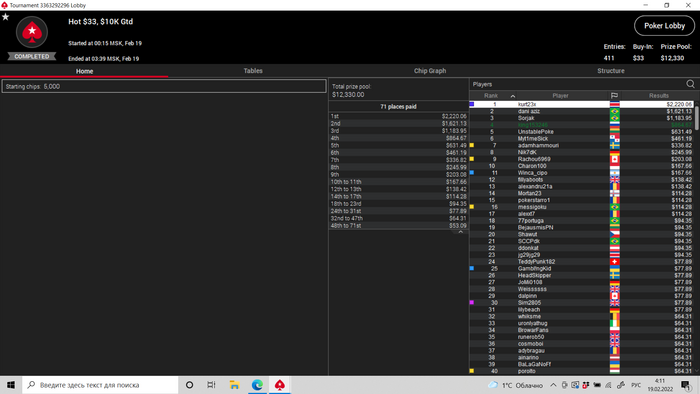The height and width of the screenshot is (394, 700).
Task: Click the favorite star icon at top left
Action: coord(5,17)
